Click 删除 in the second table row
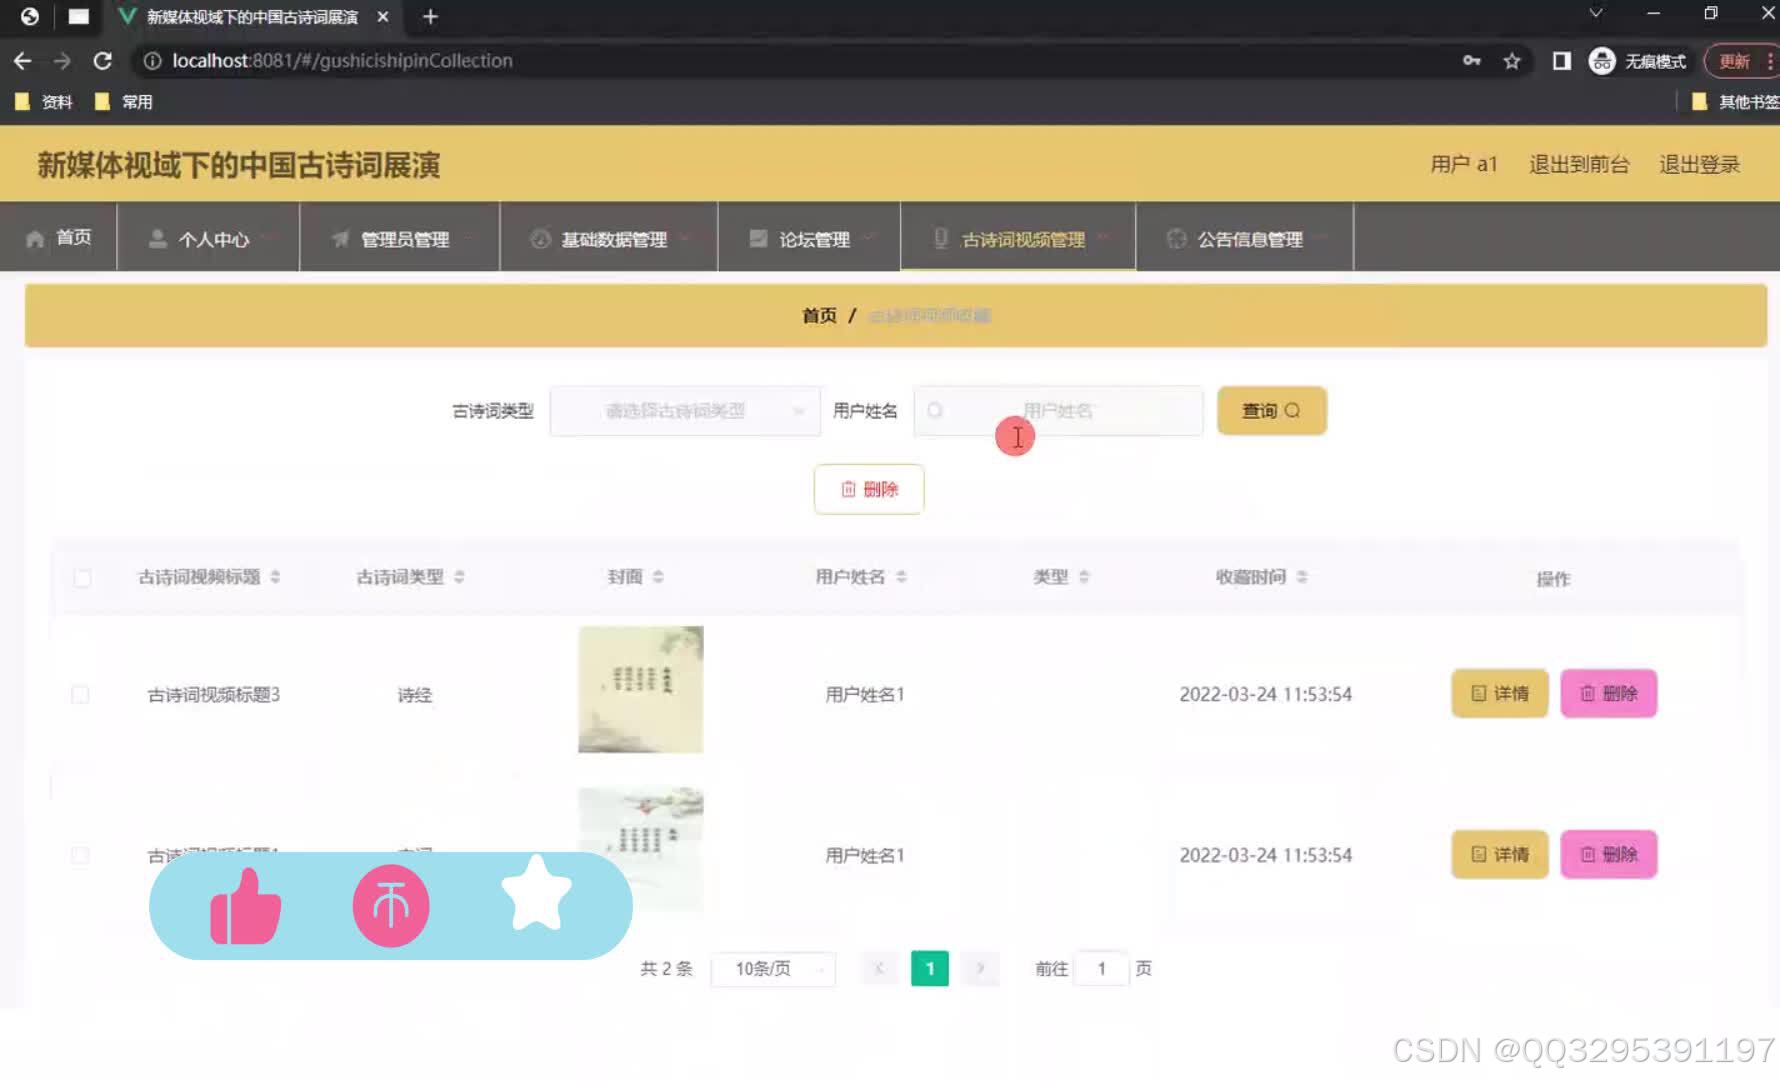Screen dimensions: 1780x1080 1609,855
